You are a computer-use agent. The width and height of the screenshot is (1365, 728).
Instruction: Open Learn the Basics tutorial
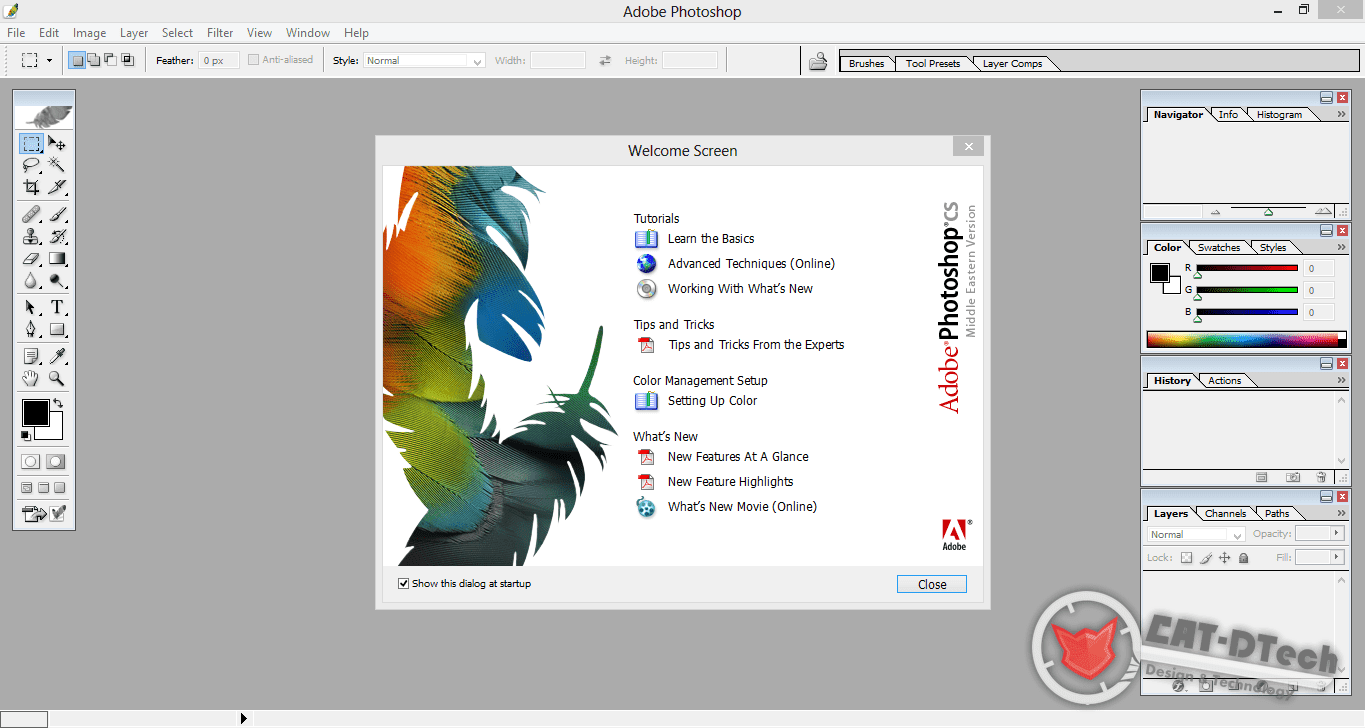711,239
